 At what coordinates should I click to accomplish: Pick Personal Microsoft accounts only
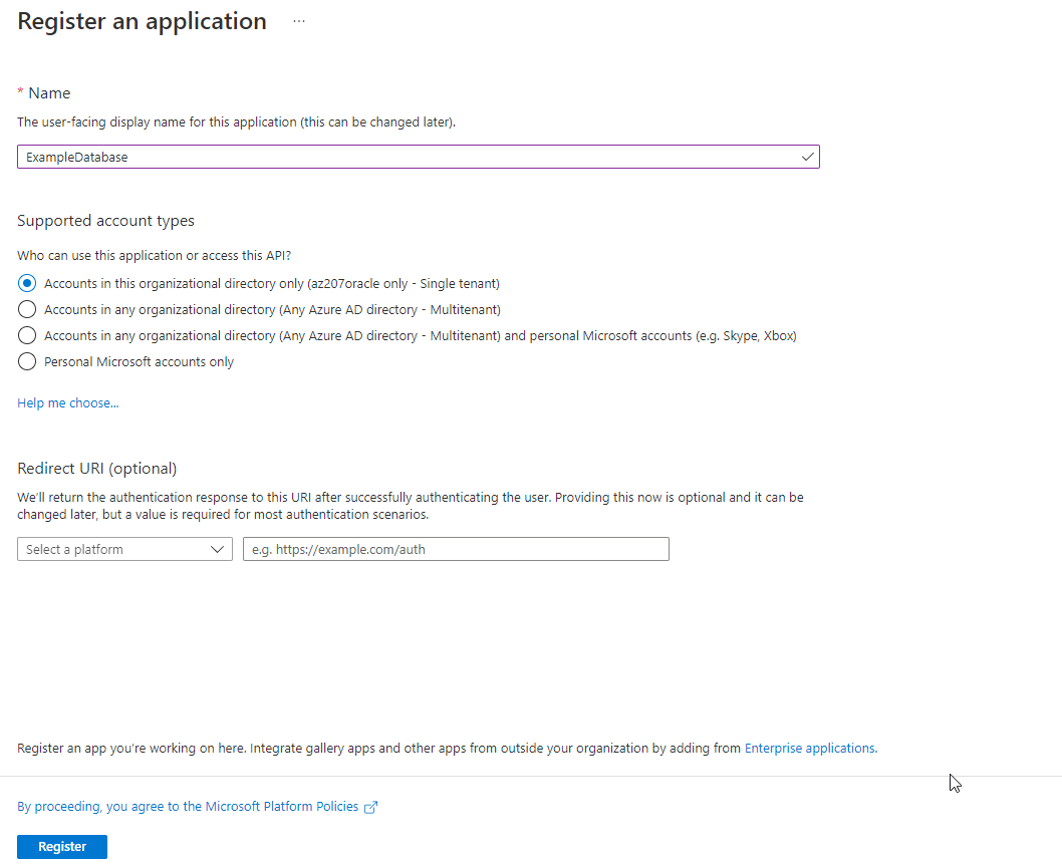pos(26,362)
